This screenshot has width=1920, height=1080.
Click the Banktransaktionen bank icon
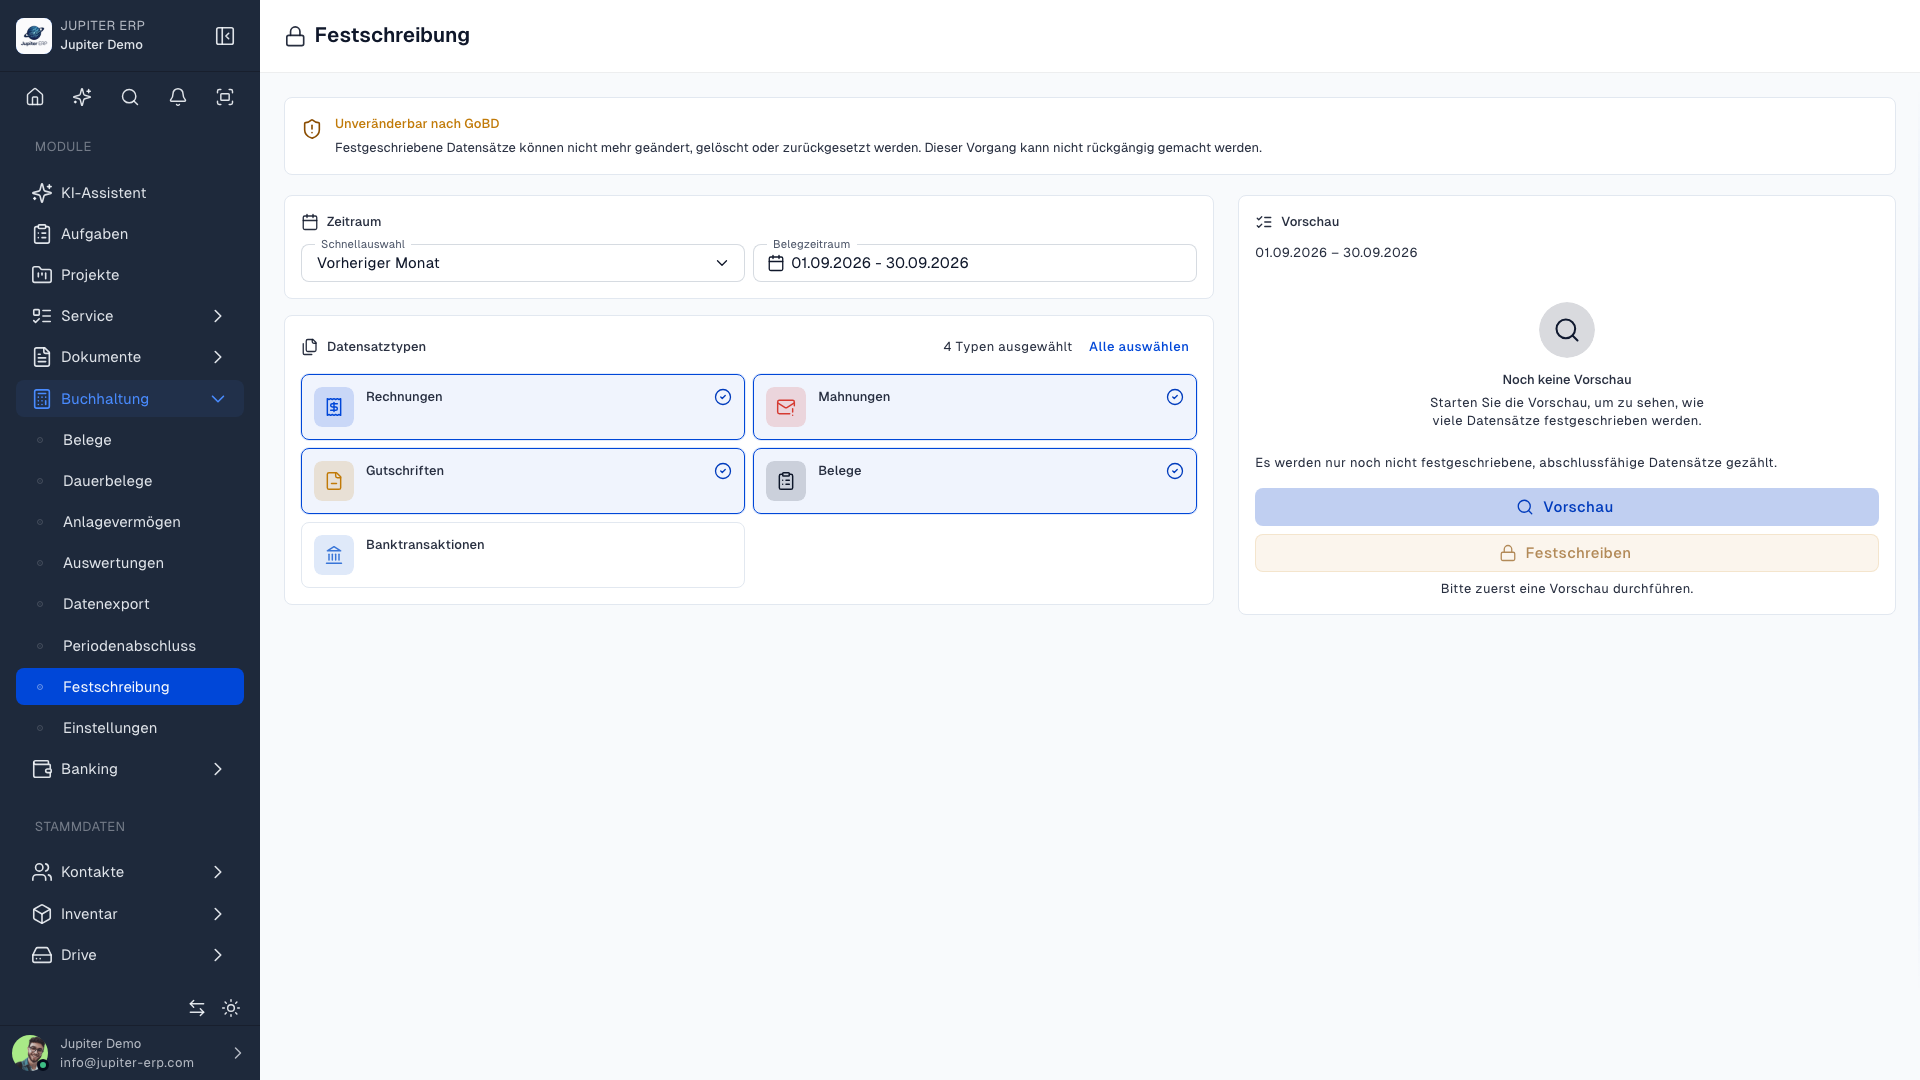pyautogui.click(x=334, y=555)
